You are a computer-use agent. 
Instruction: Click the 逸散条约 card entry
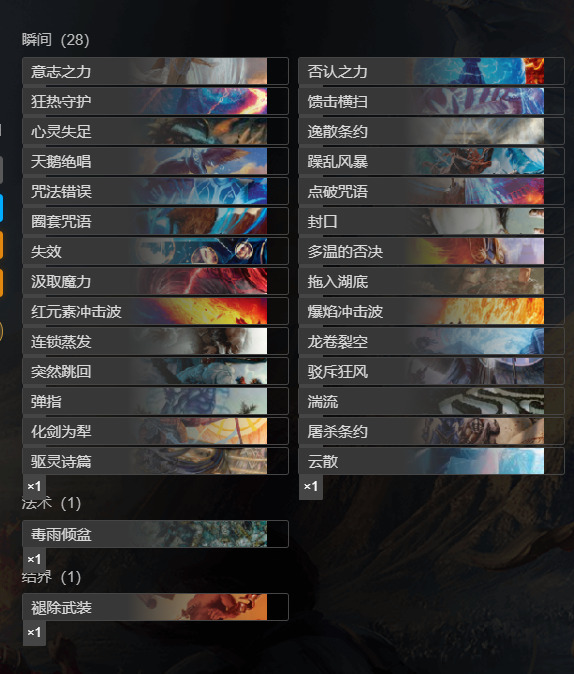tap(431, 131)
